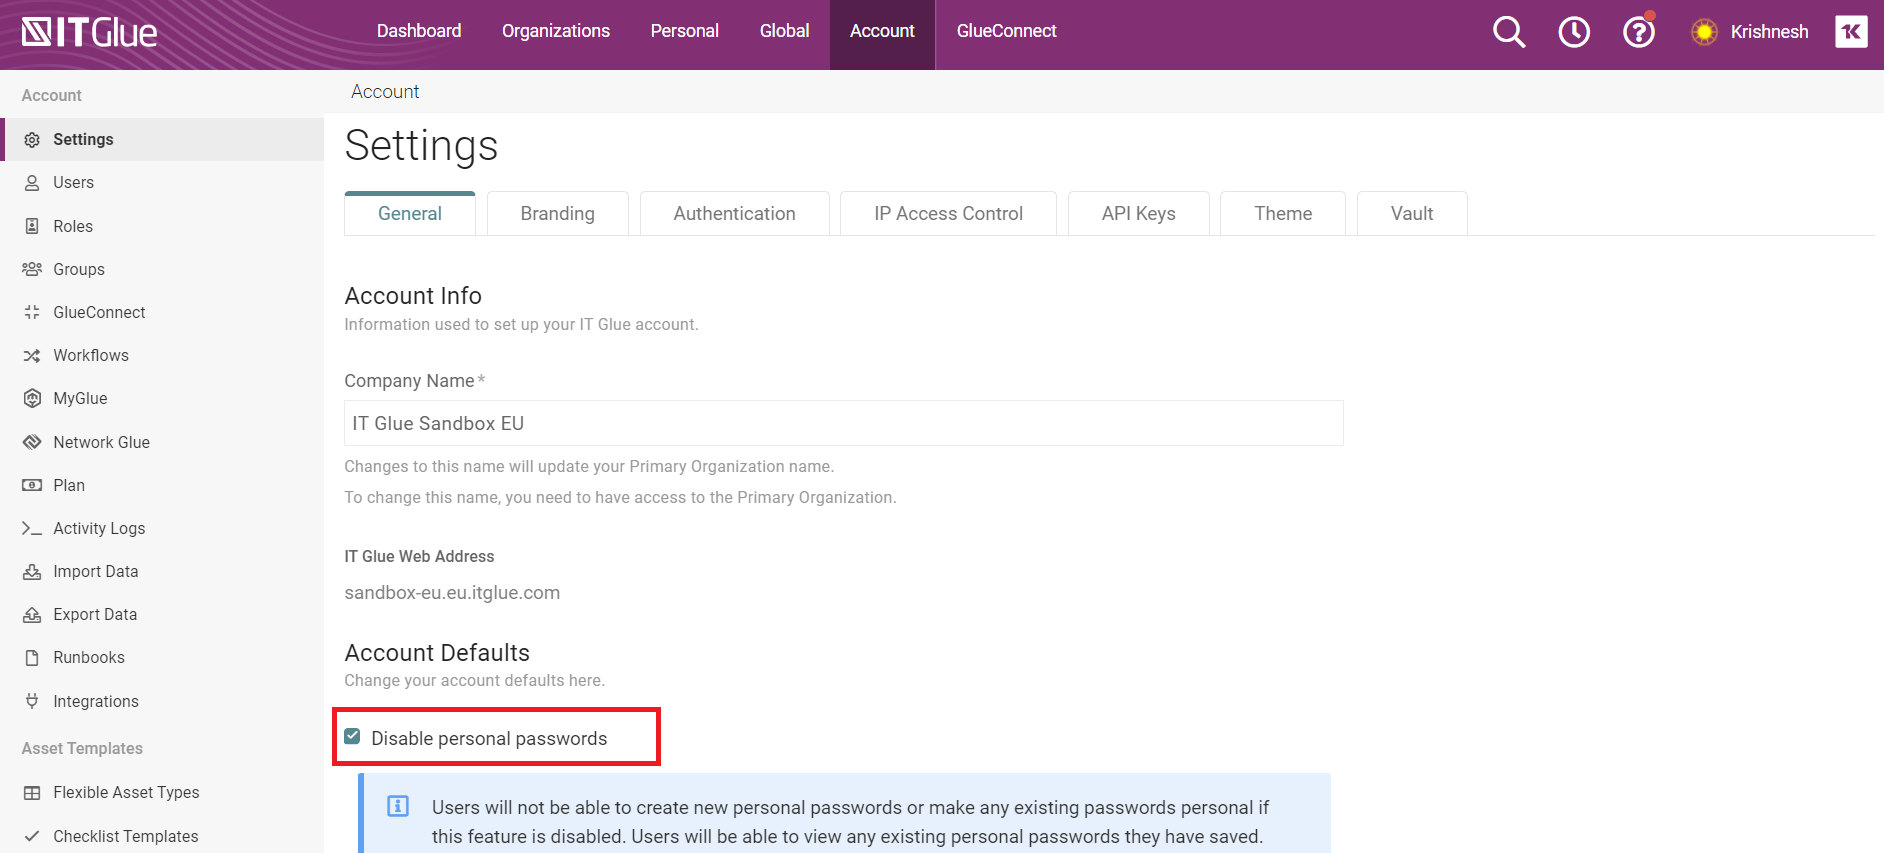
Task: Switch to the Branding tab
Action: click(558, 213)
